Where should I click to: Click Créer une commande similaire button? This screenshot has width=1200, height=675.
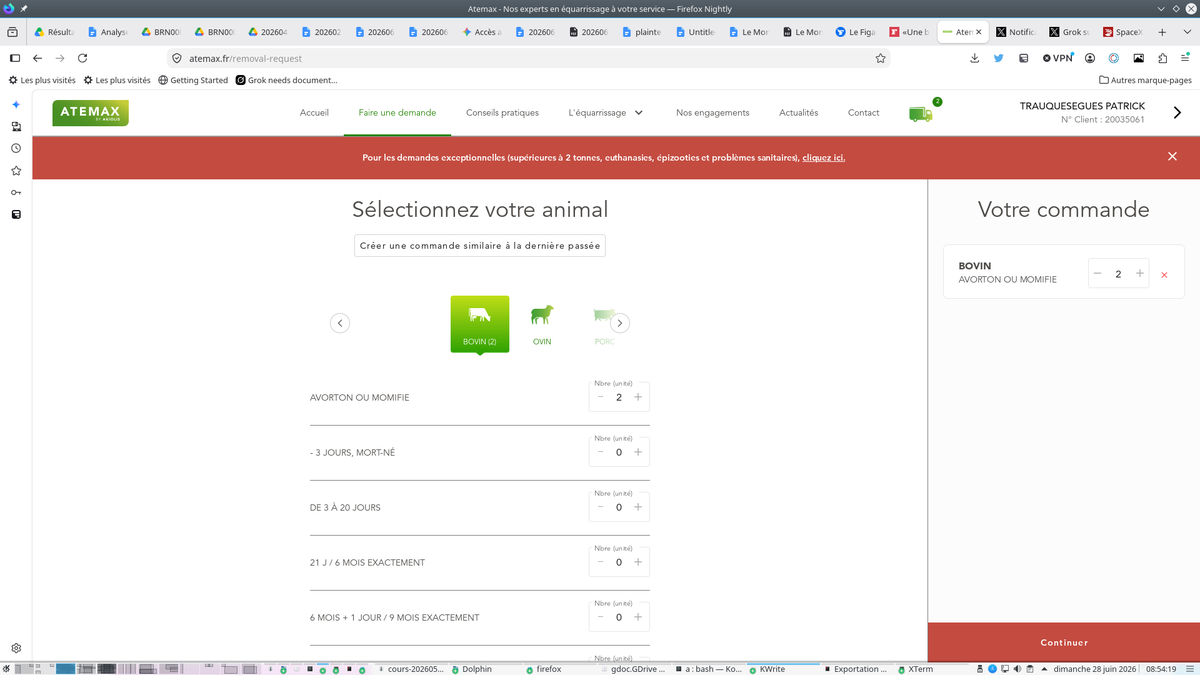click(480, 246)
